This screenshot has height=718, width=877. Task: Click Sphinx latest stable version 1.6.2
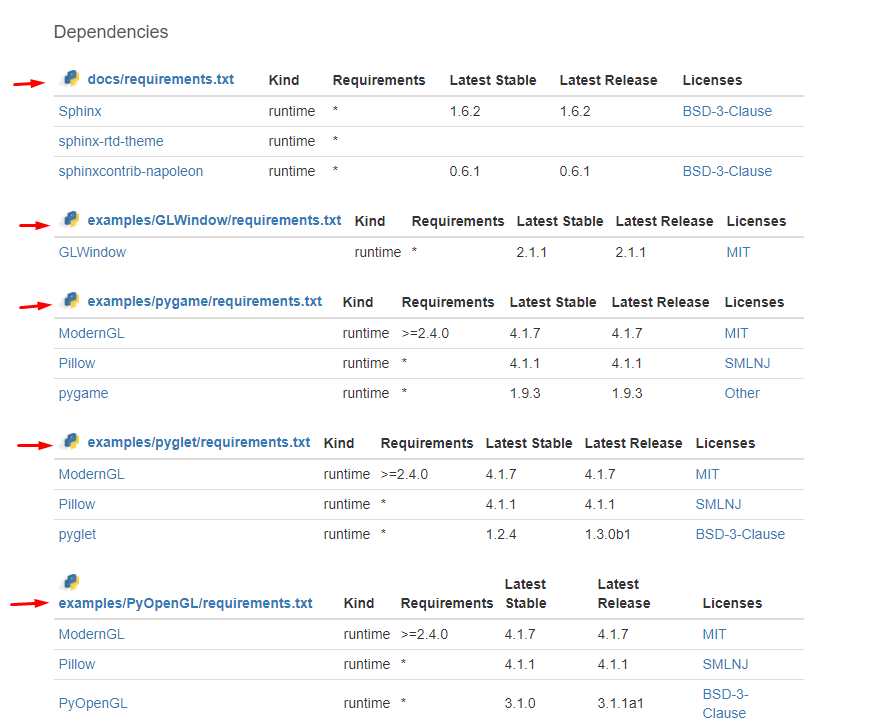tap(465, 111)
